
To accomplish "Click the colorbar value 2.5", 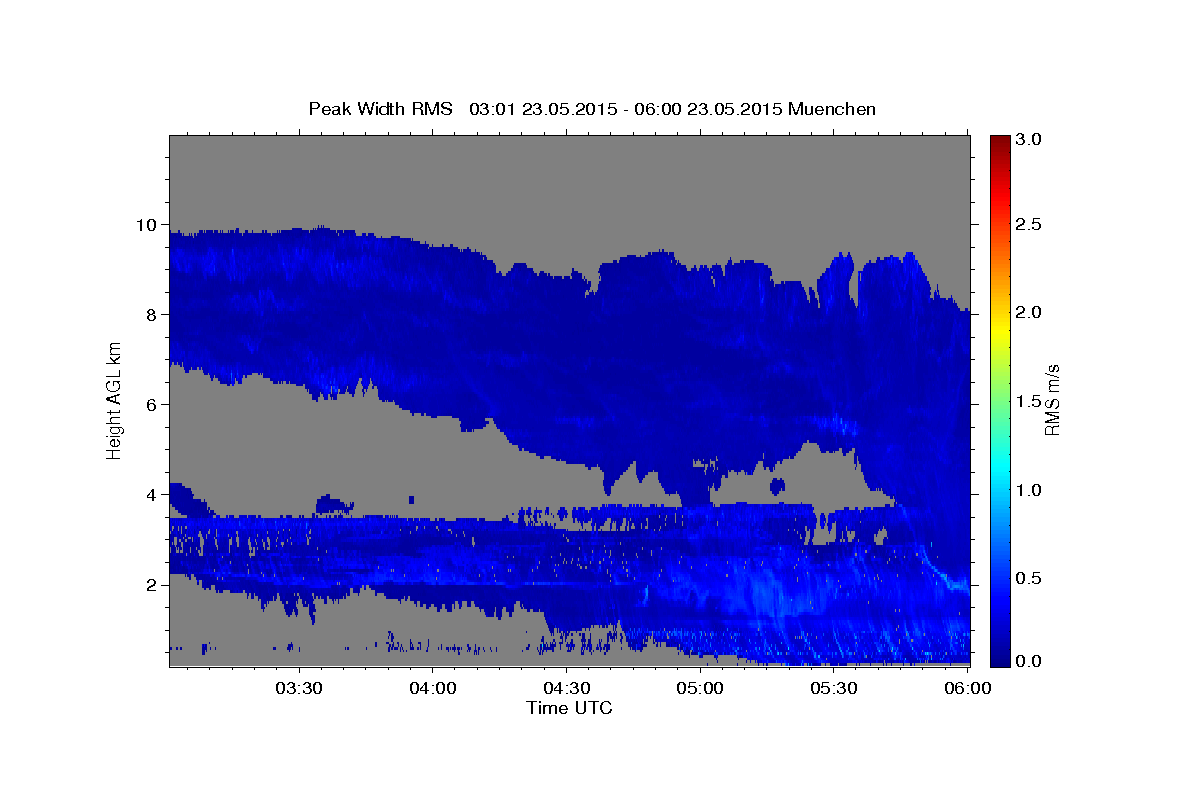I will pyautogui.click(x=1030, y=225).
